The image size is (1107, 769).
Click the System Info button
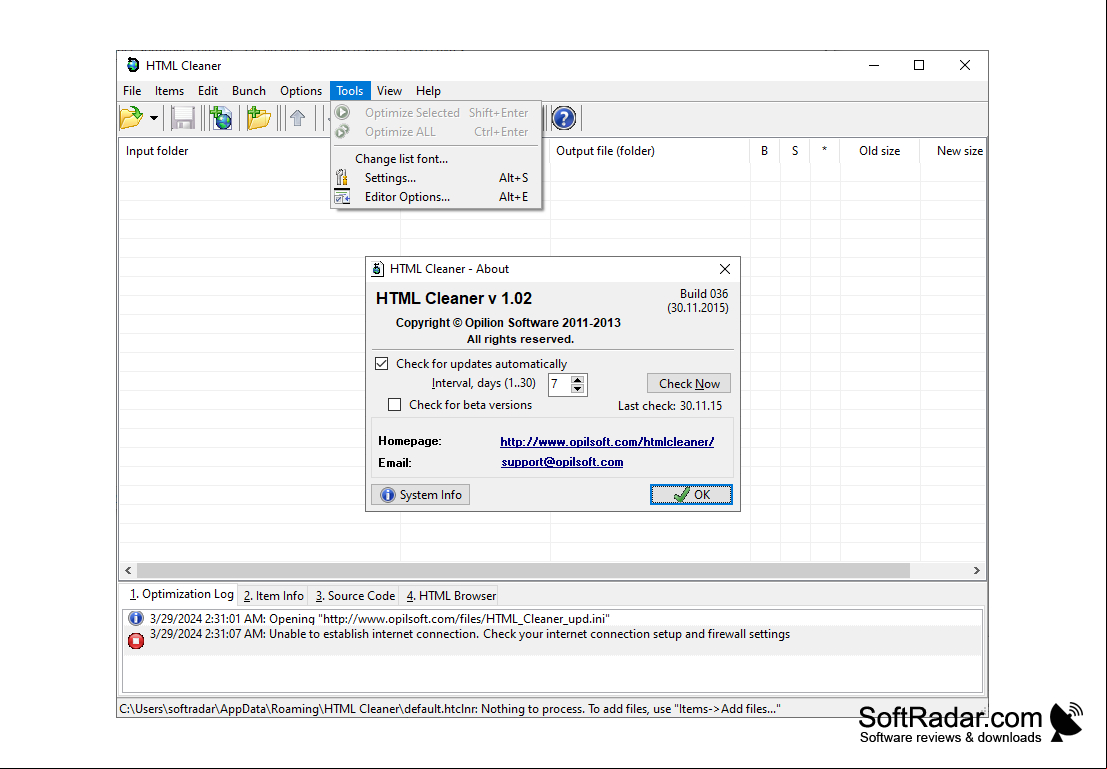(x=421, y=495)
